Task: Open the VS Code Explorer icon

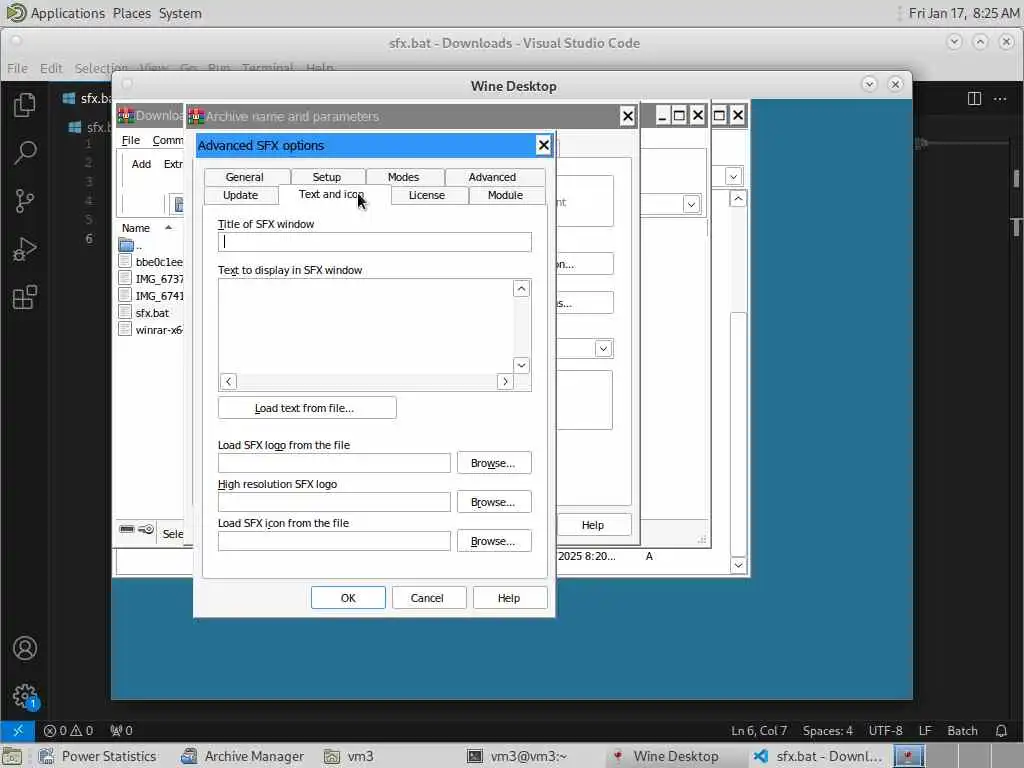Action: pyautogui.click(x=24, y=104)
